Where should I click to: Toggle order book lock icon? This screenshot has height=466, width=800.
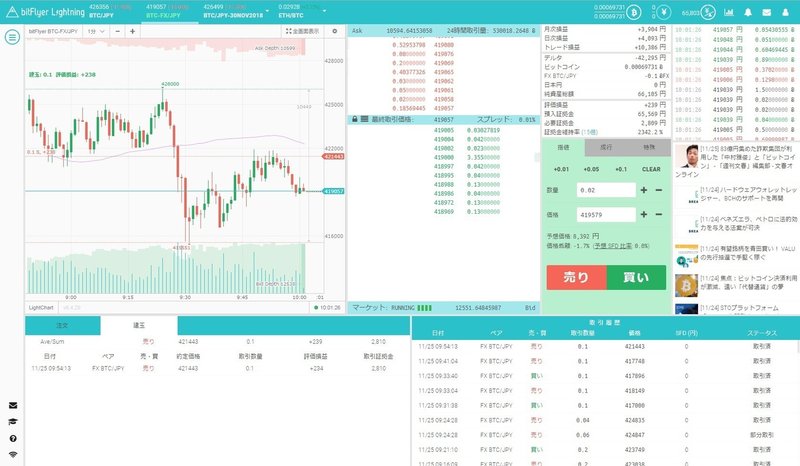coord(355,119)
